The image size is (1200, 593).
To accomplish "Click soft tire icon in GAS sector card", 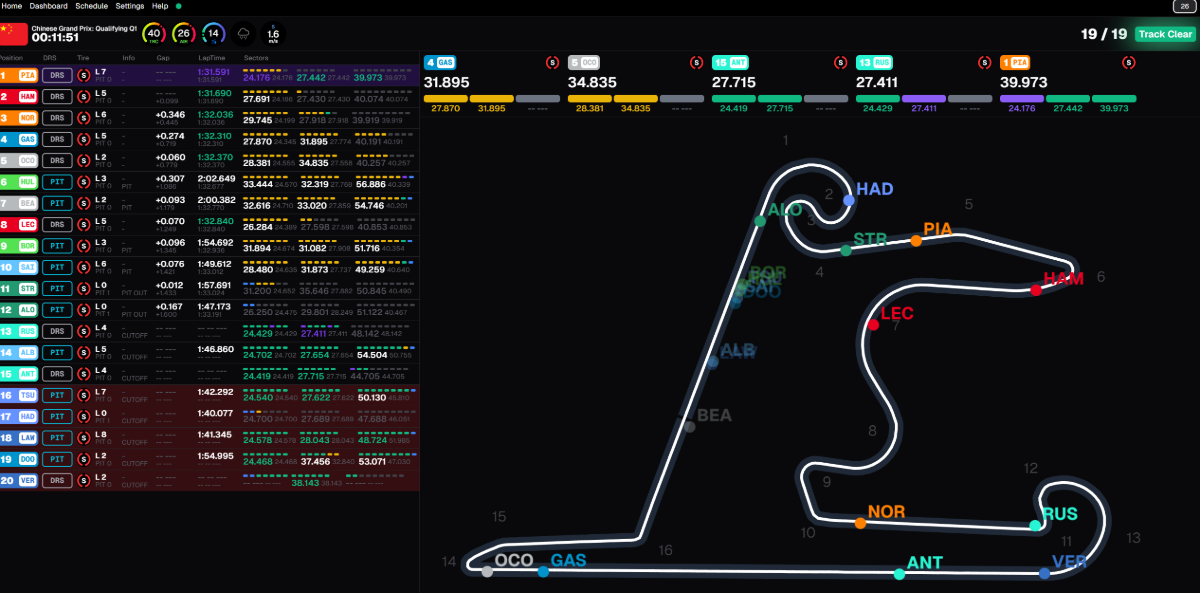I will tap(552, 62).
